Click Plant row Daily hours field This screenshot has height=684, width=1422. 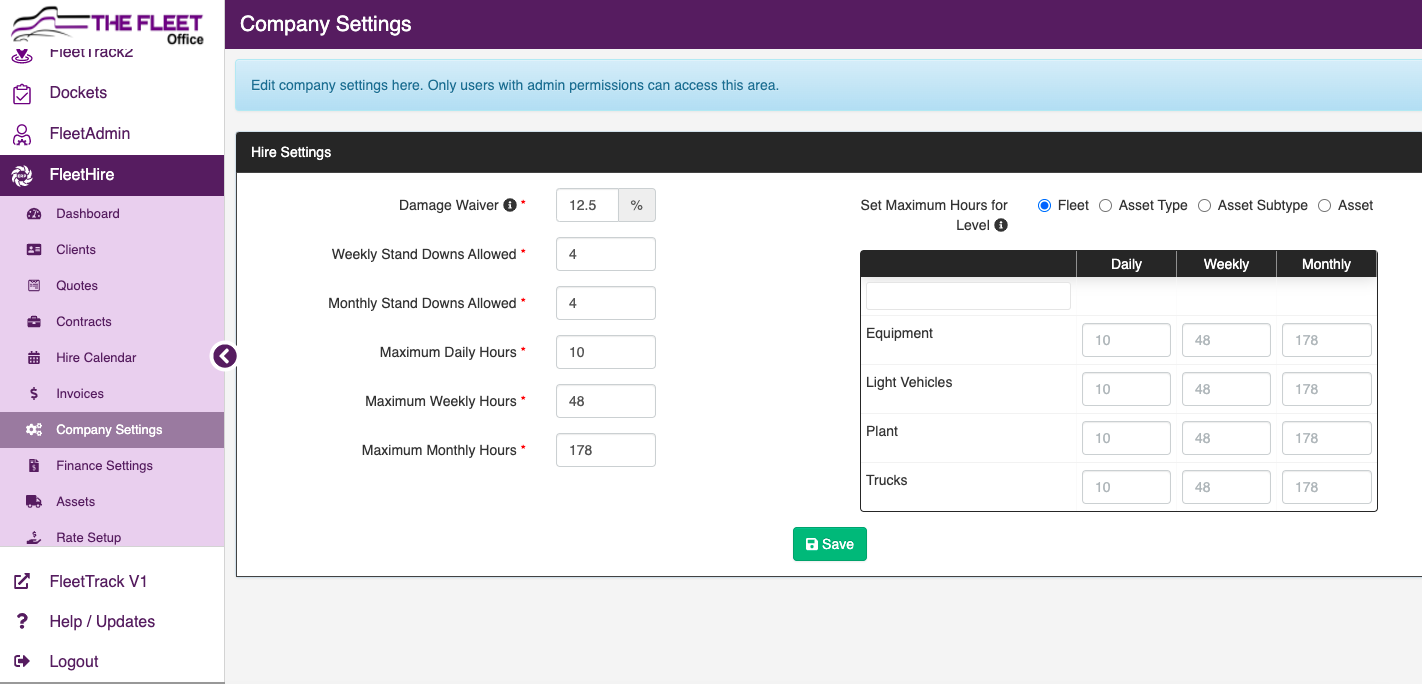click(1126, 438)
